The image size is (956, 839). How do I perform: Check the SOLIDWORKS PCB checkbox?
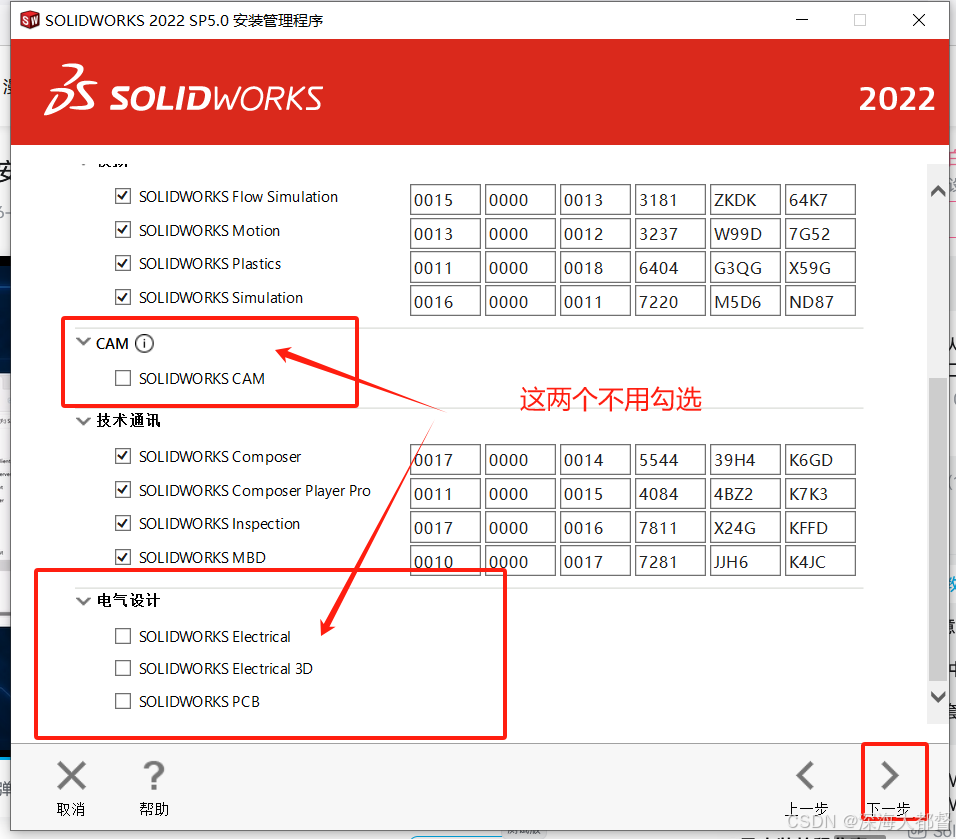123,701
